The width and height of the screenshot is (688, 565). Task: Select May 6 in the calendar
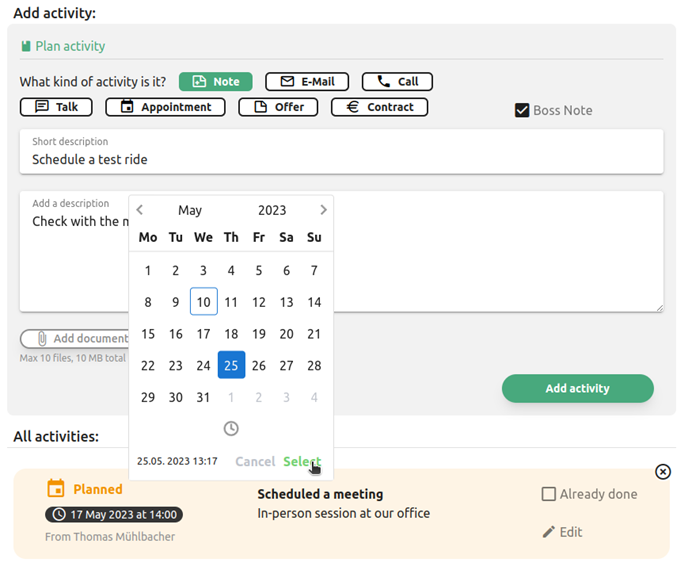[287, 270]
